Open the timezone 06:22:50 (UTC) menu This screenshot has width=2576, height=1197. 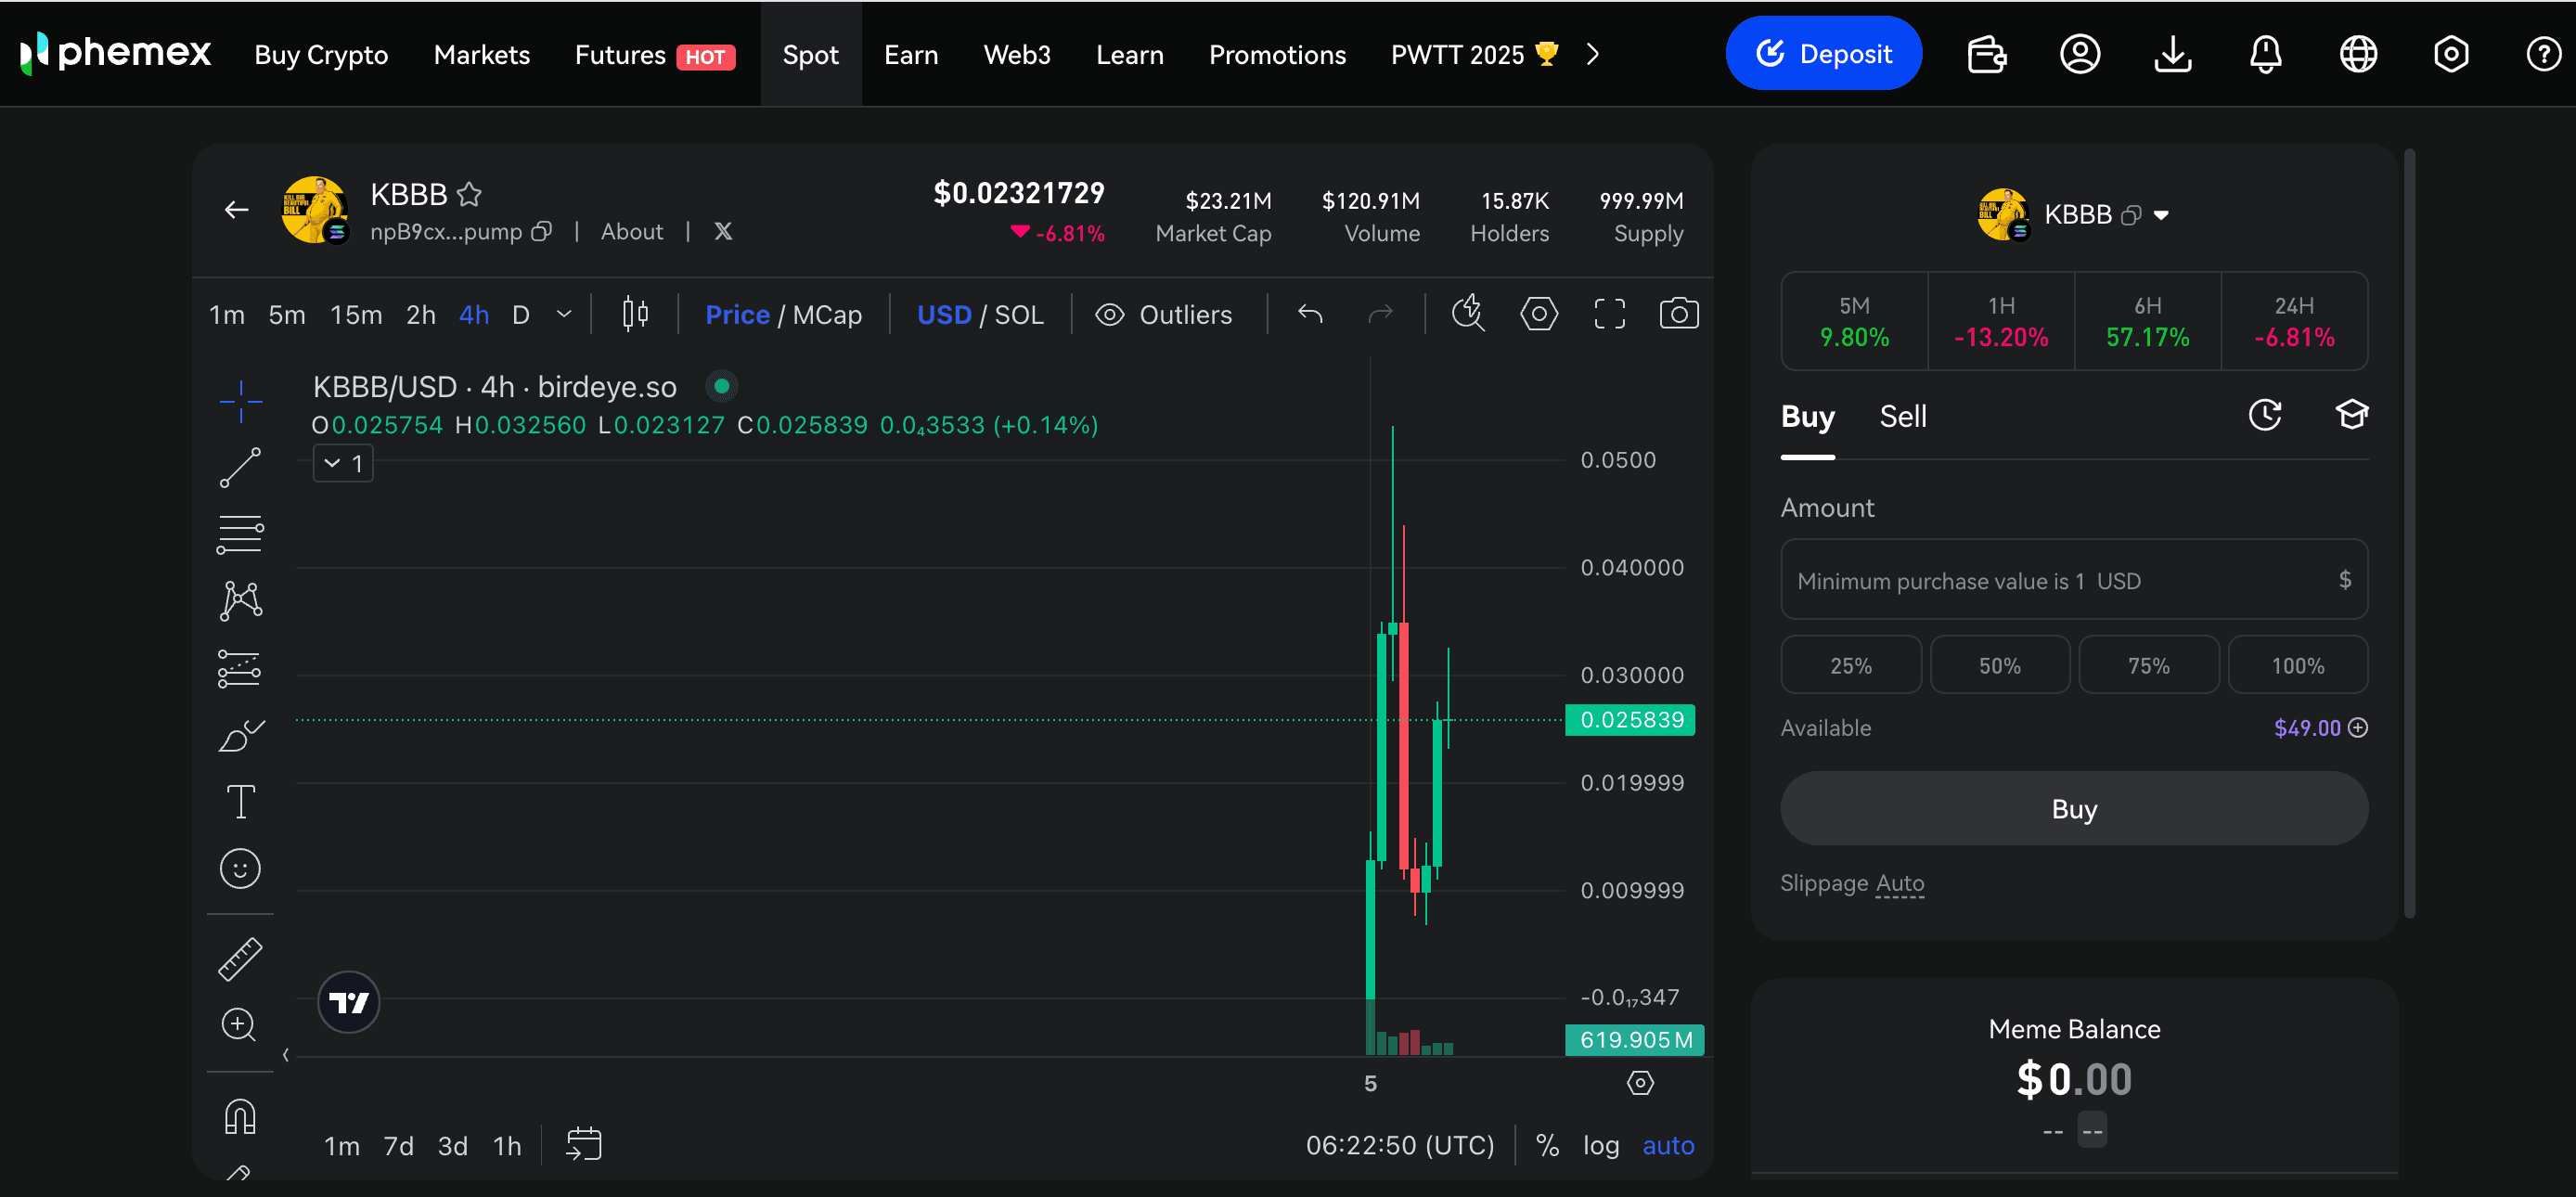click(1400, 1145)
